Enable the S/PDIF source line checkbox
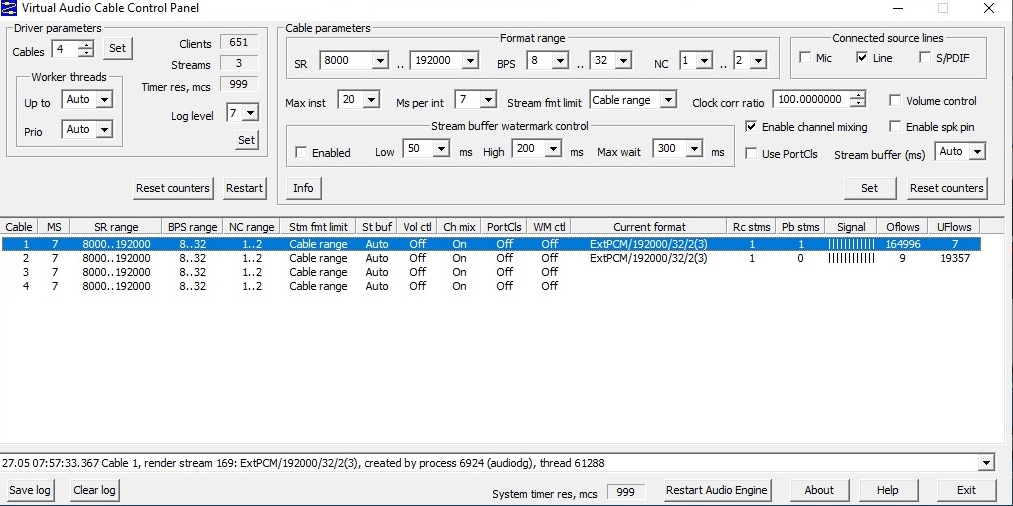The image size is (1013, 506). pos(924,58)
